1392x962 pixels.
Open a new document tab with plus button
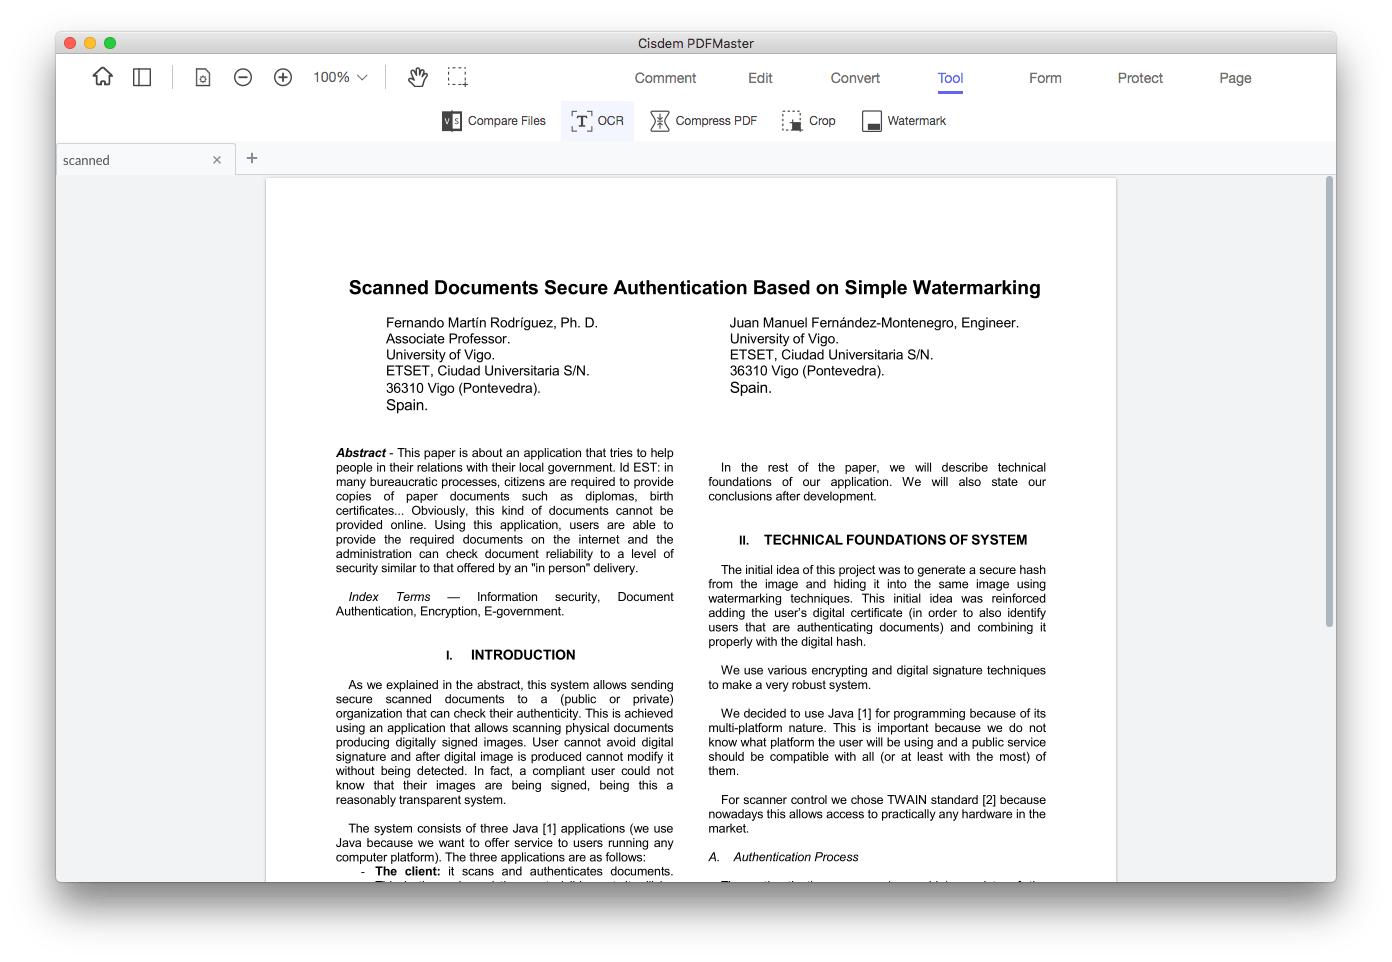click(x=252, y=158)
